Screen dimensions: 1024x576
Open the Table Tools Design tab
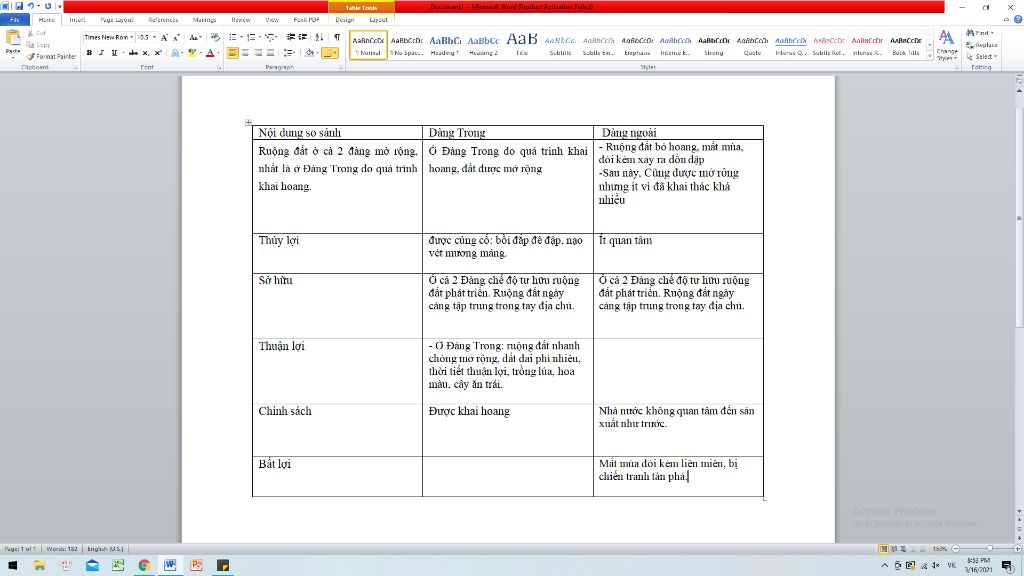click(x=345, y=19)
